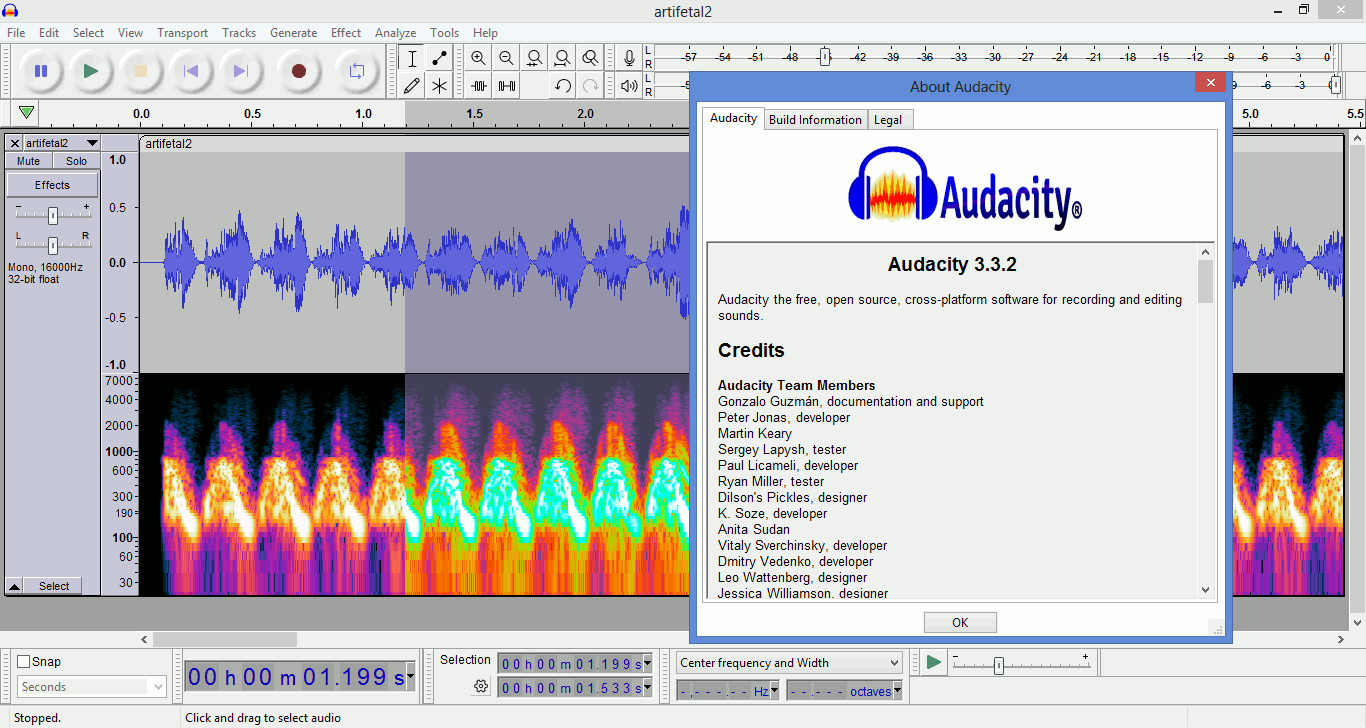Click the selection start time field
The height and width of the screenshot is (728, 1366).
click(x=570, y=664)
